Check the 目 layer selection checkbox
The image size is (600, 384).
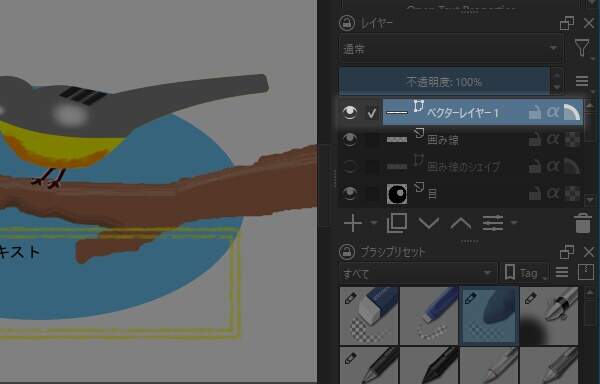click(372, 194)
